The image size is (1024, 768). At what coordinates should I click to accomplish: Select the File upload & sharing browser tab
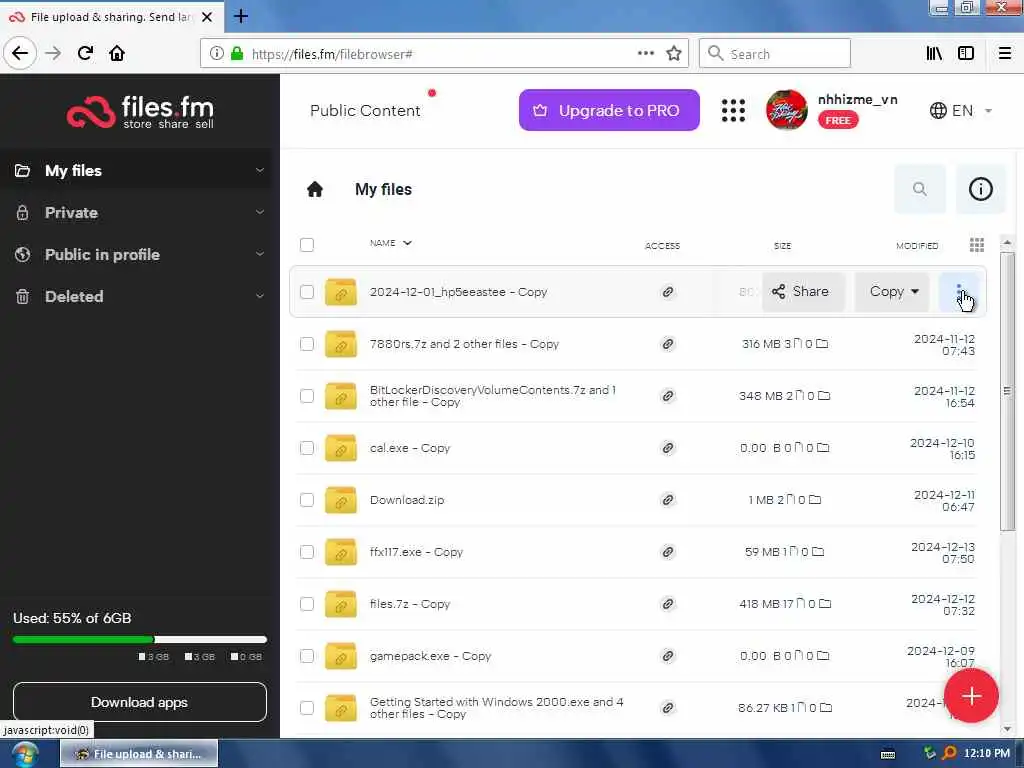pyautogui.click(x=111, y=17)
